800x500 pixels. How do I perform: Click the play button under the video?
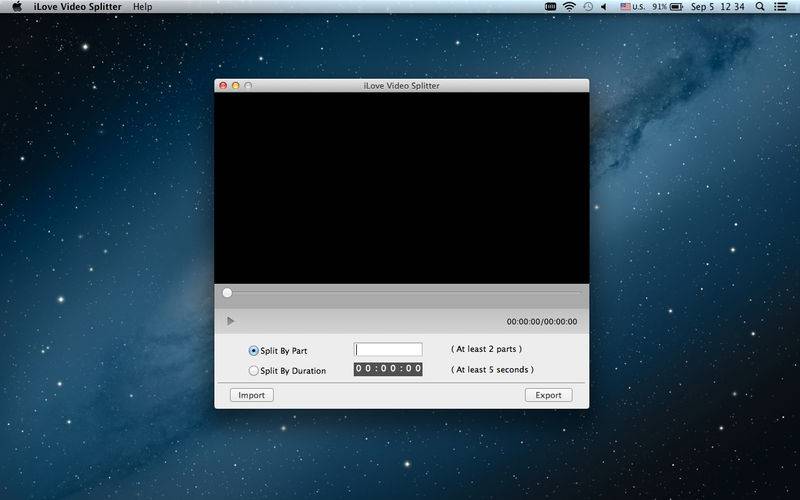coord(230,321)
